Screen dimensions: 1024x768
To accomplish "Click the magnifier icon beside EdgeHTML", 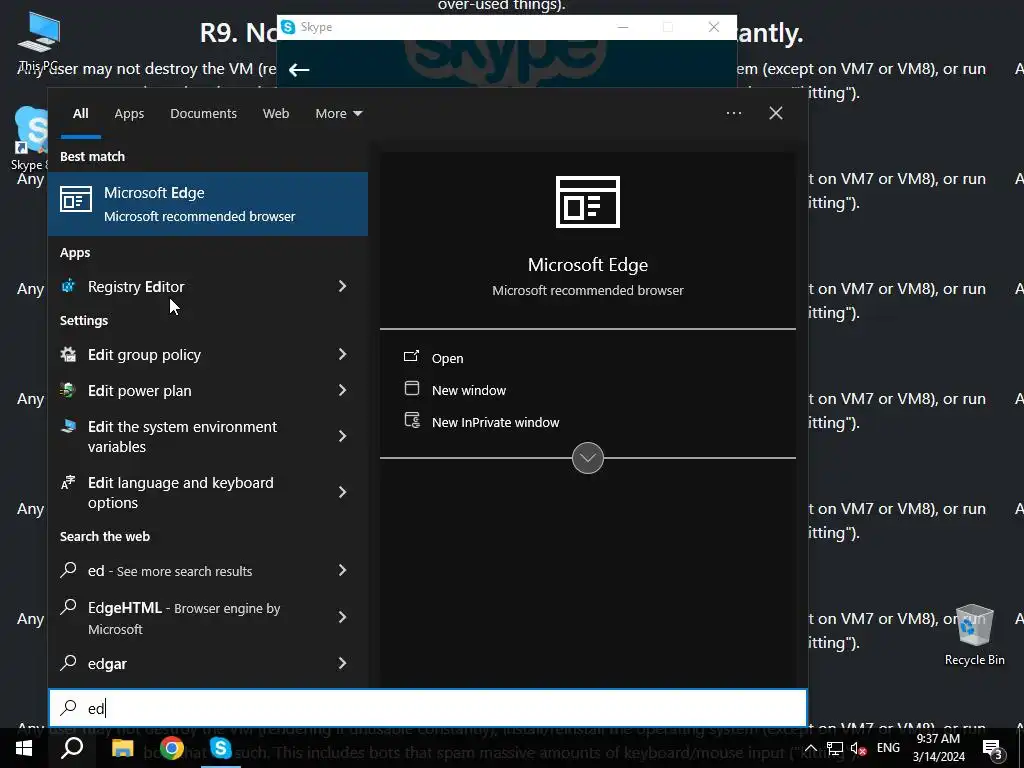I will [68, 607].
